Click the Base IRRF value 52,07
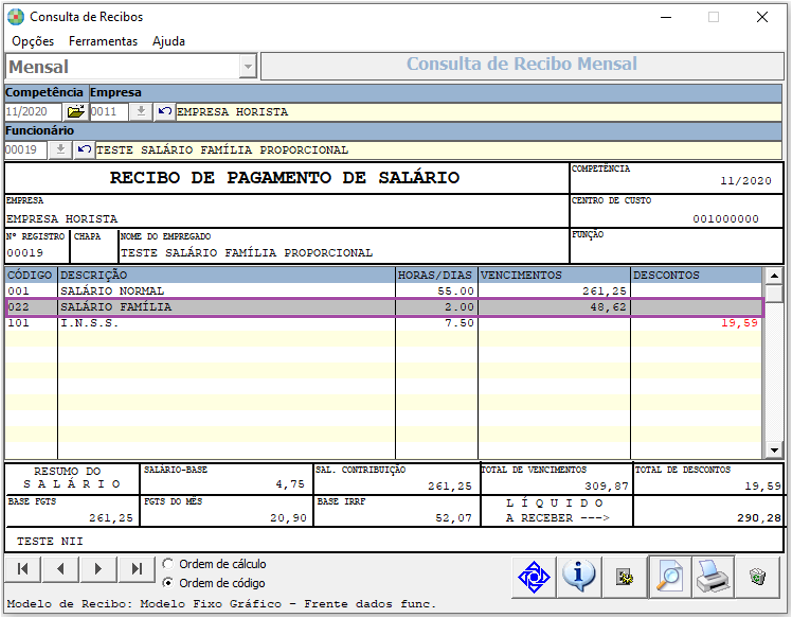Viewport: 791px width, 617px height. (x=454, y=518)
